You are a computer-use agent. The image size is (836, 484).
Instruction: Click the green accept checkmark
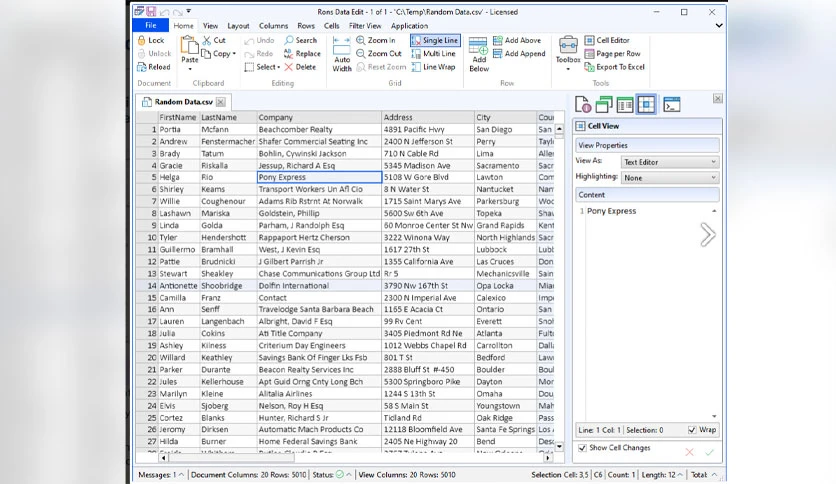pos(709,452)
